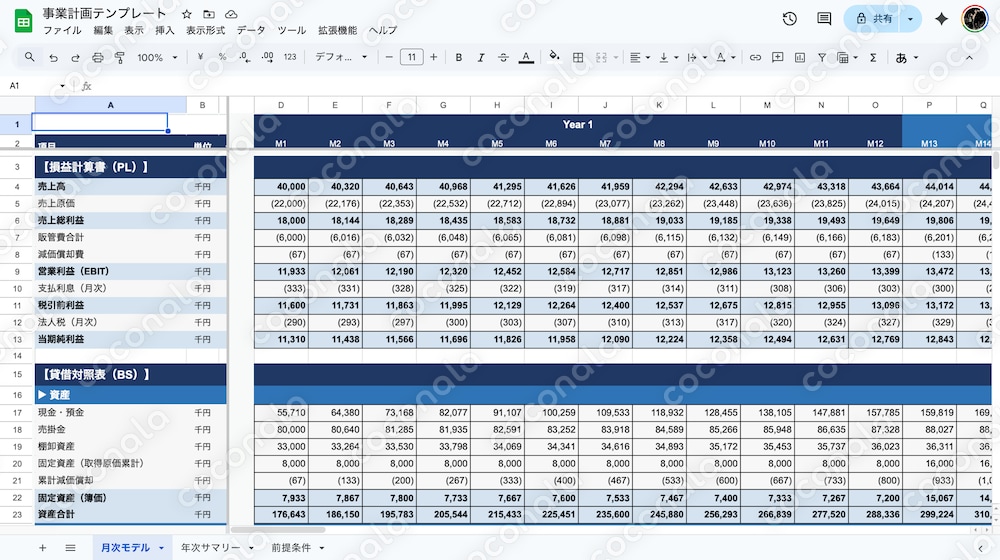Collapse the toolbar header chevron
The width and height of the screenshot is (1000, 560).
pos(969,57)
